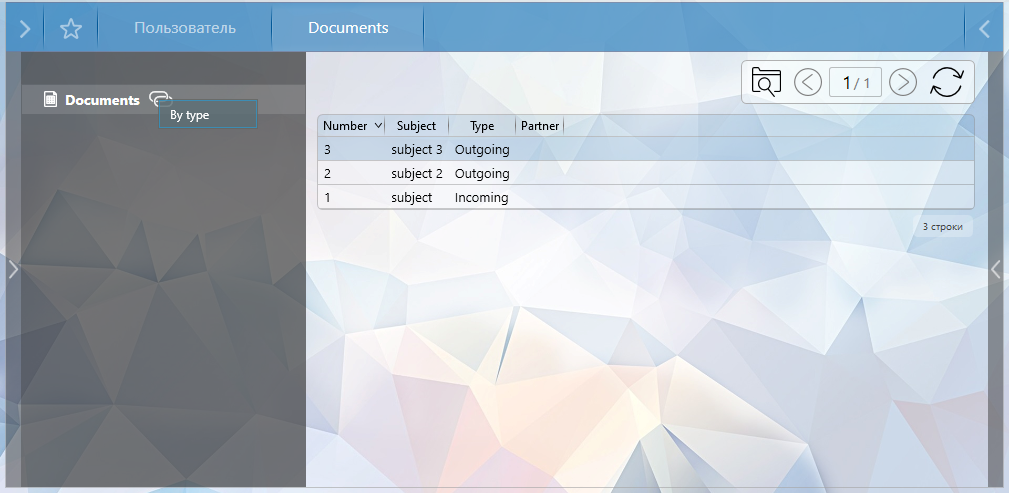
Task: Open the Number column sort dropdown
Action: pos(378,126)
